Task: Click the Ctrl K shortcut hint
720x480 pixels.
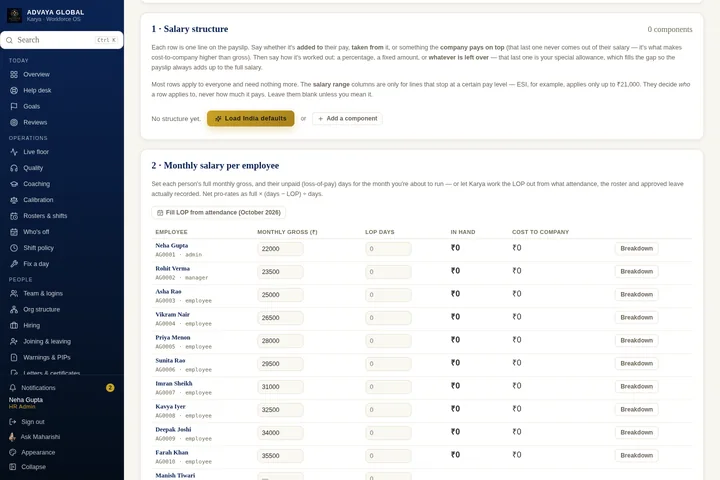Action: 107,40
